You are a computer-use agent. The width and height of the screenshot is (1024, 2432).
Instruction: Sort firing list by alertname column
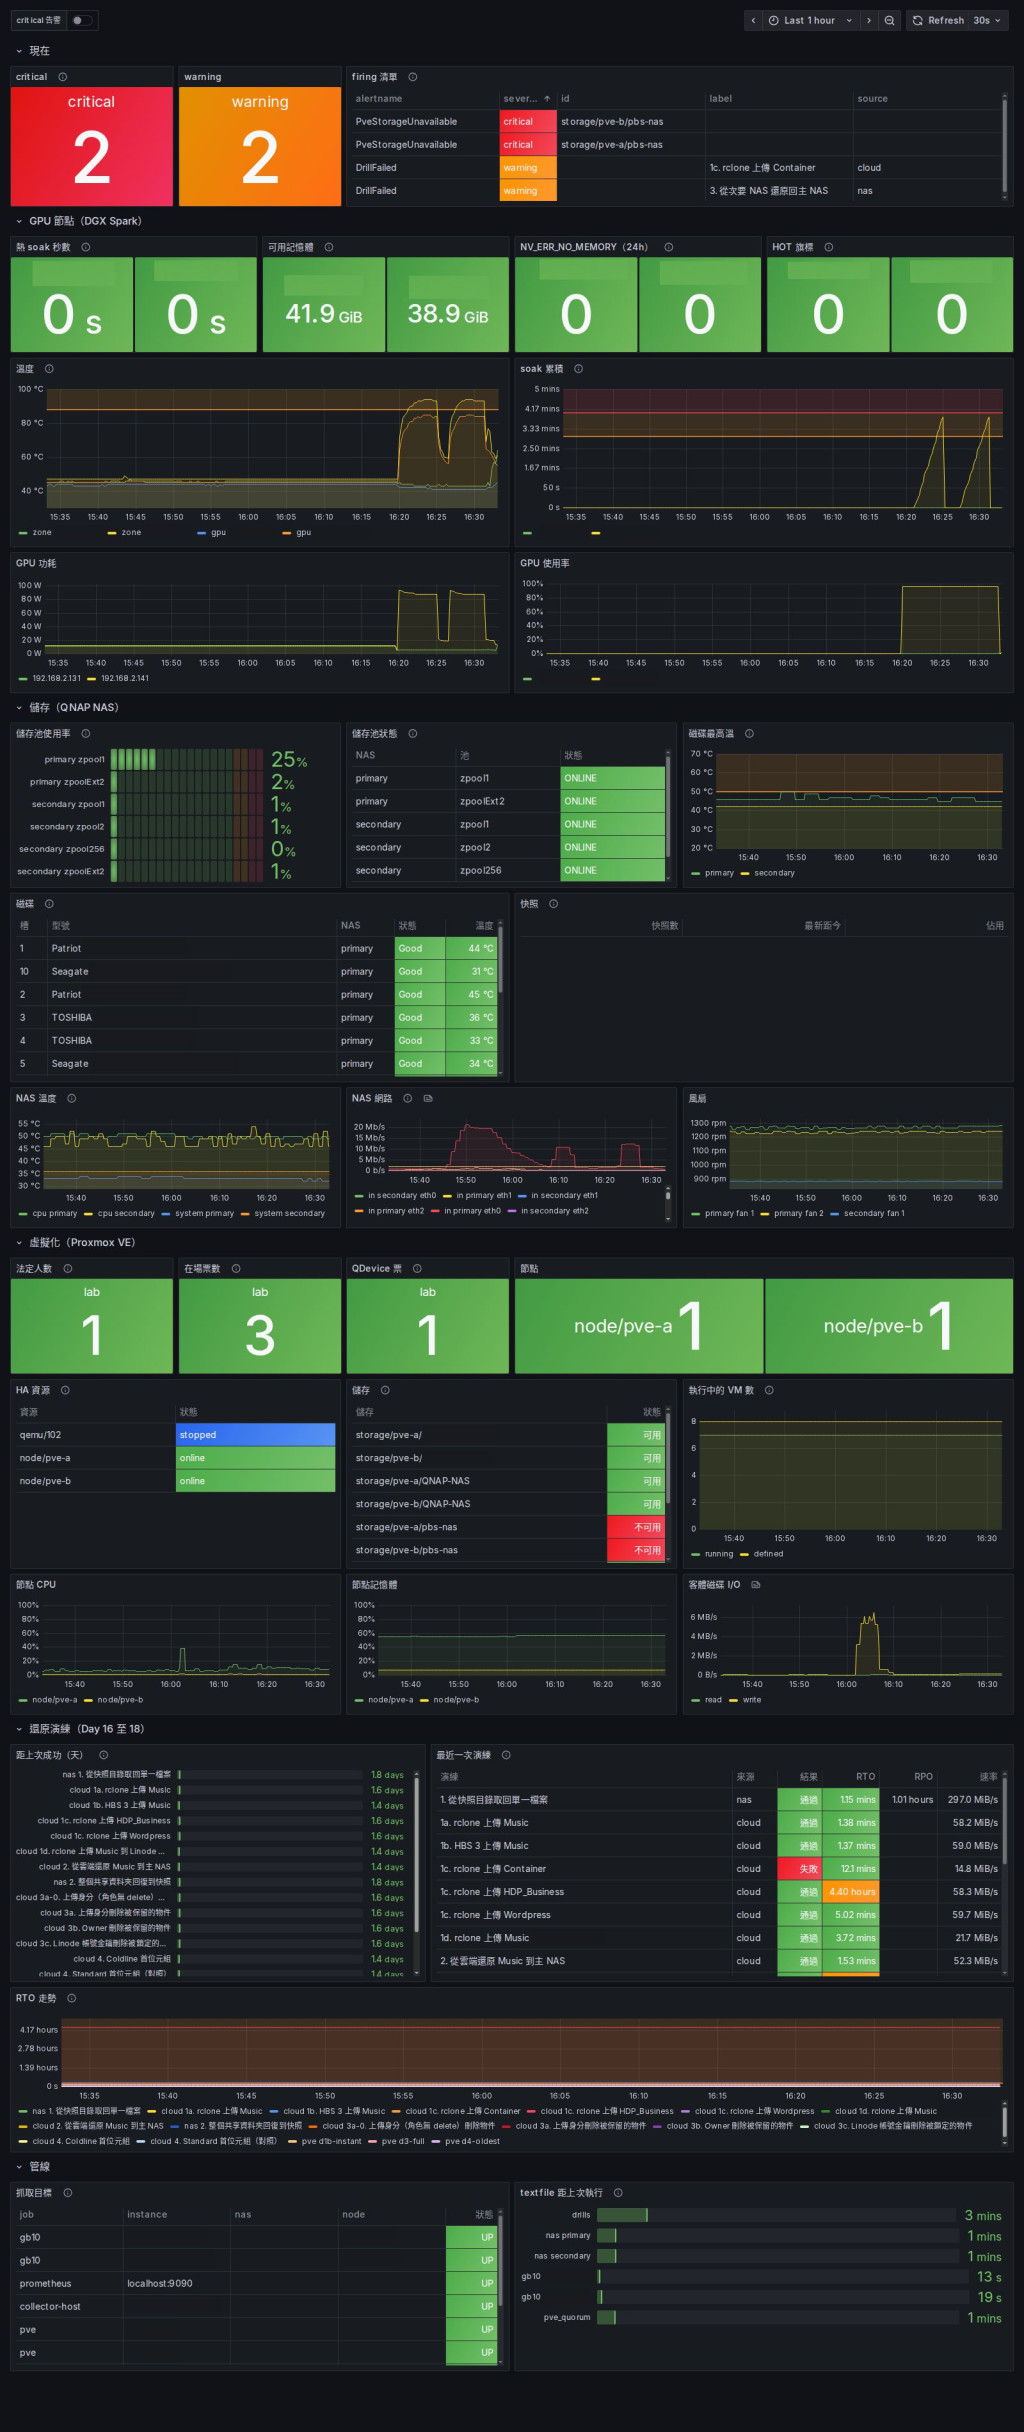coord(379,99)
